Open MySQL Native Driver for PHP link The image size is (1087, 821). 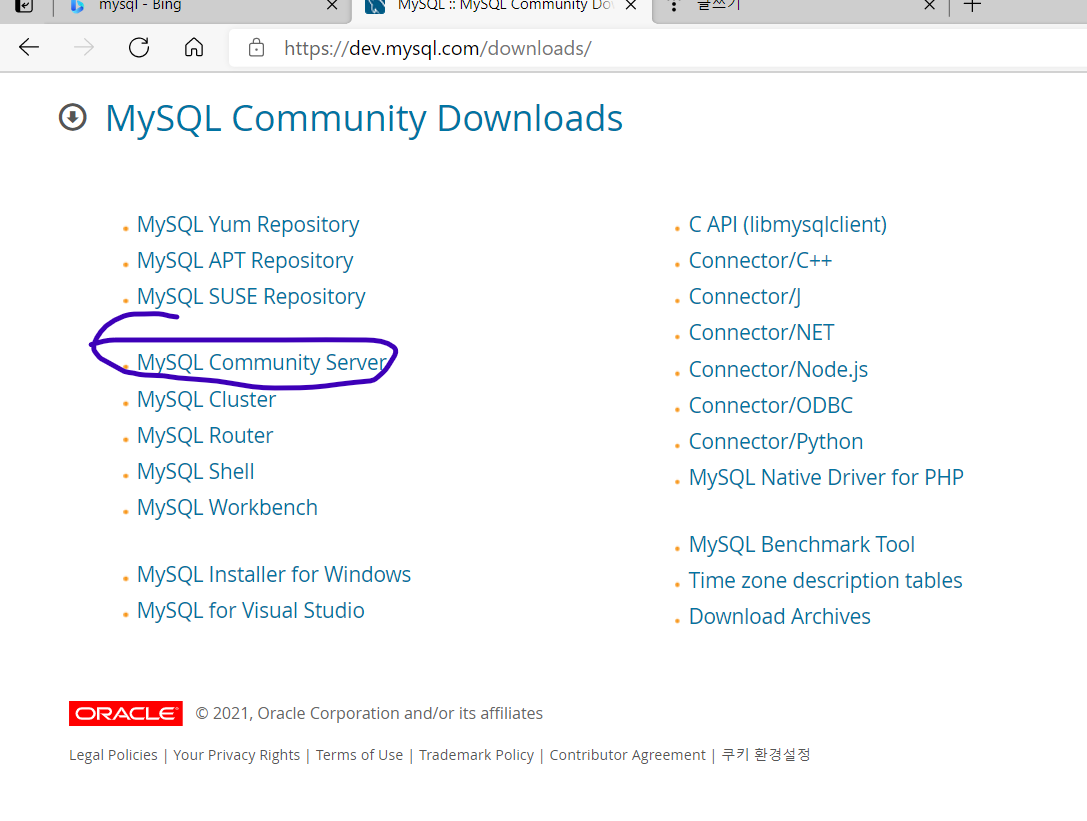coord(826,478)
